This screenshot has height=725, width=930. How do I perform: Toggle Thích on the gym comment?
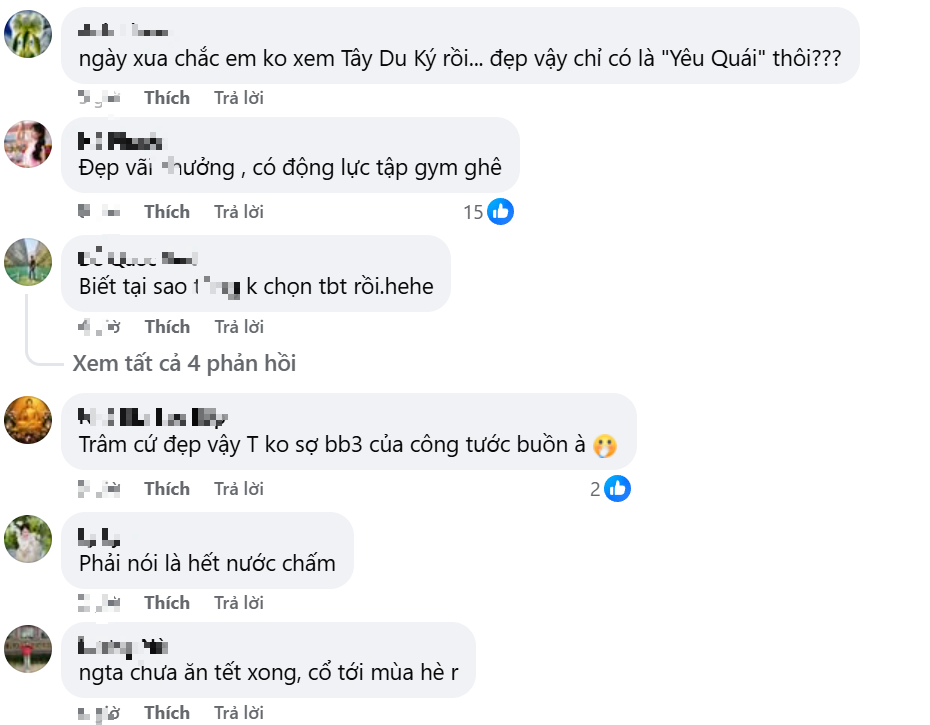167,211
